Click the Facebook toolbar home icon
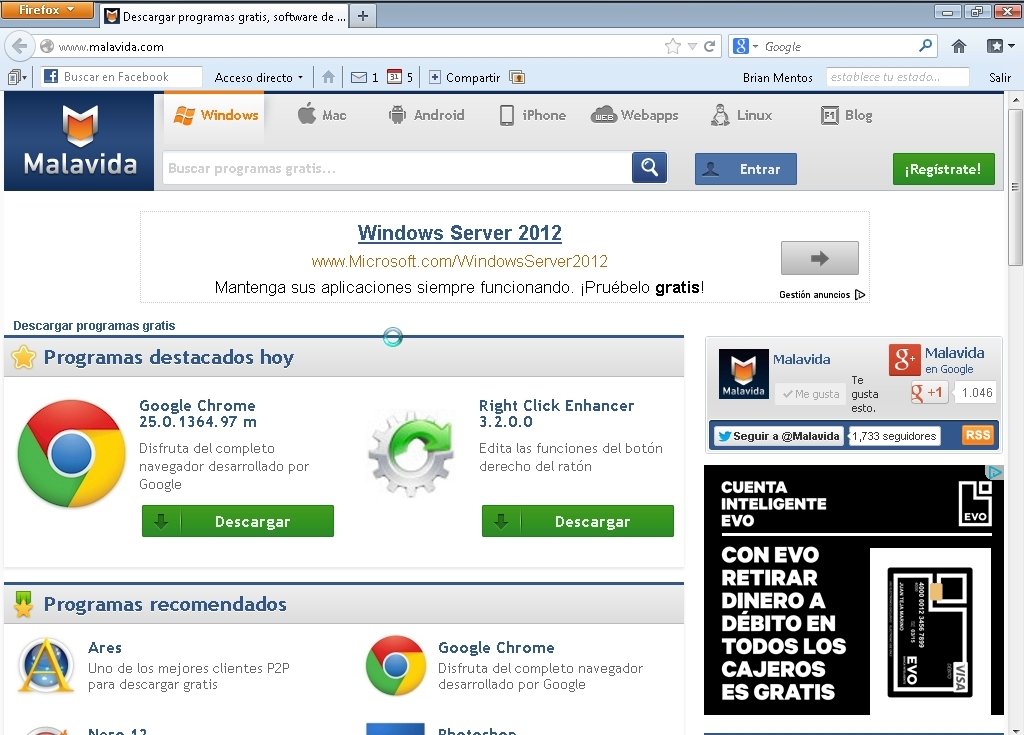Screen dimensions: 1024x735 (328, 77)
